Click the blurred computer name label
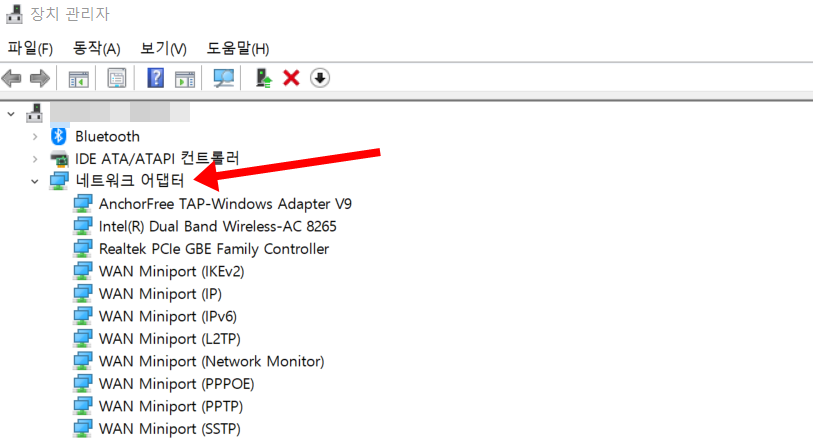Image resolution: width=813 pixels, height=443 pixels. tap(120, 112)
